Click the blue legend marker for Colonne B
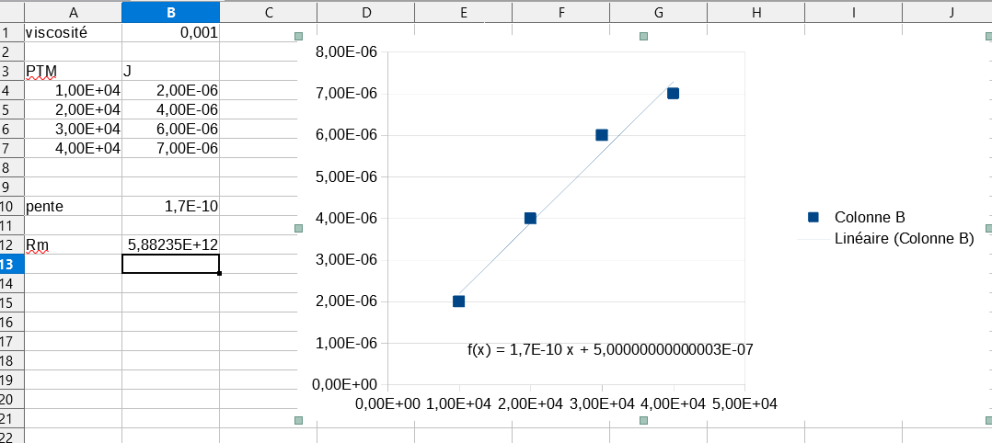The width and height of the screenshot is (992, 443). (812, 217)
